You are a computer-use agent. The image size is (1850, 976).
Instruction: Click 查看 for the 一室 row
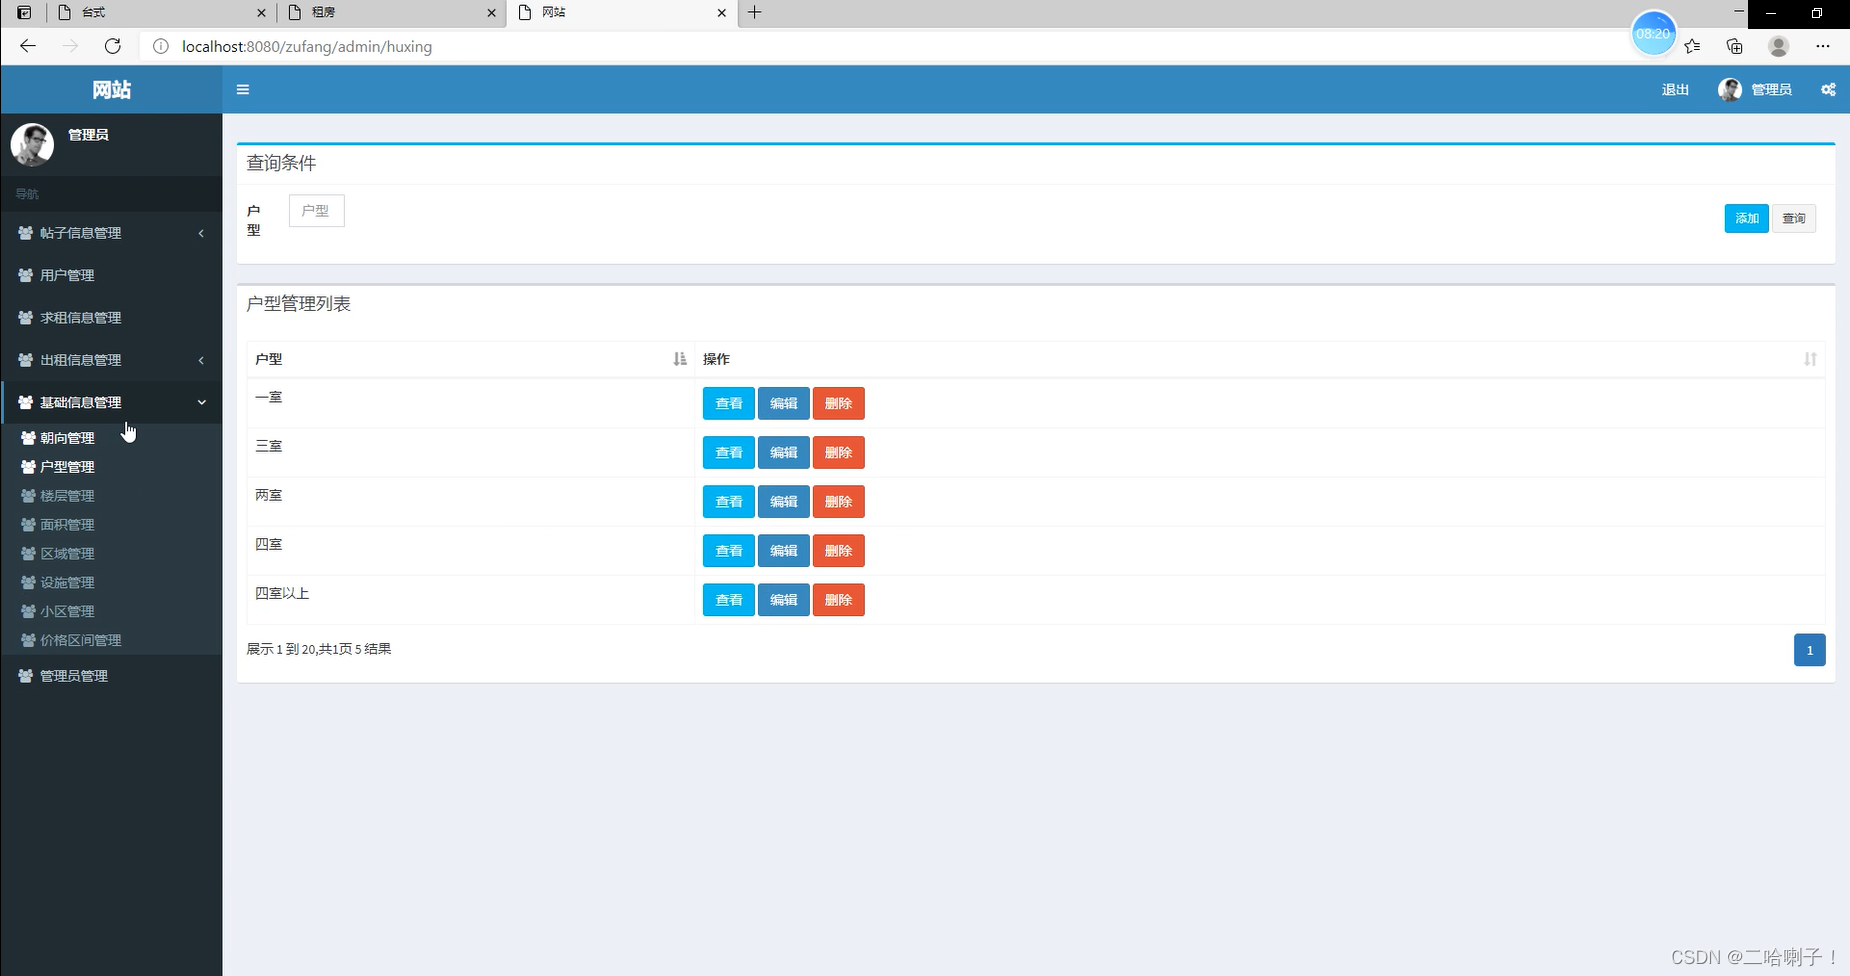[x=729, y=404]
